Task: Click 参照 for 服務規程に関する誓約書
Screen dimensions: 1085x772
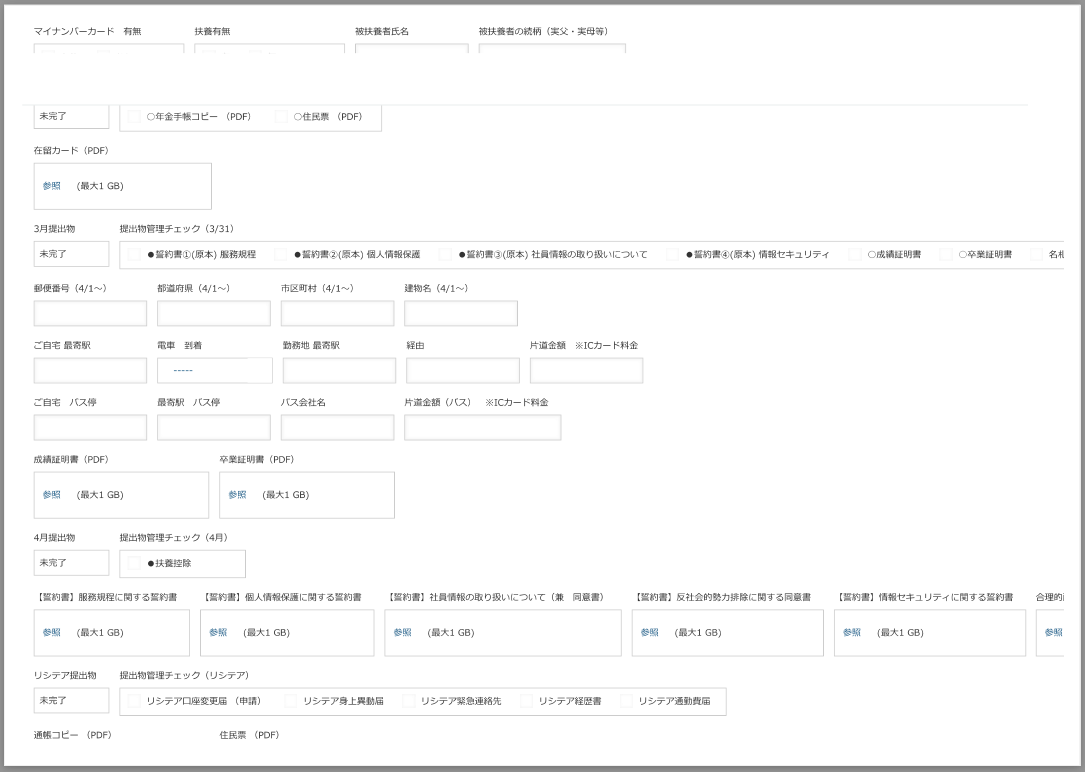Action: [52, 632]
